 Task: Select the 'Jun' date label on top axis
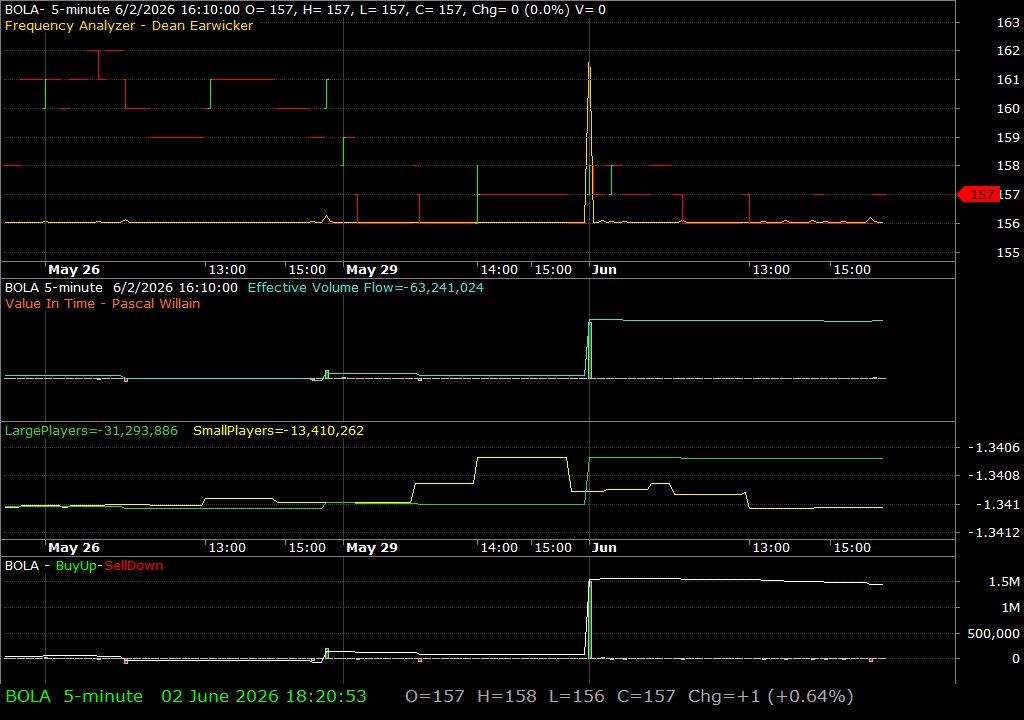point(604,270)
